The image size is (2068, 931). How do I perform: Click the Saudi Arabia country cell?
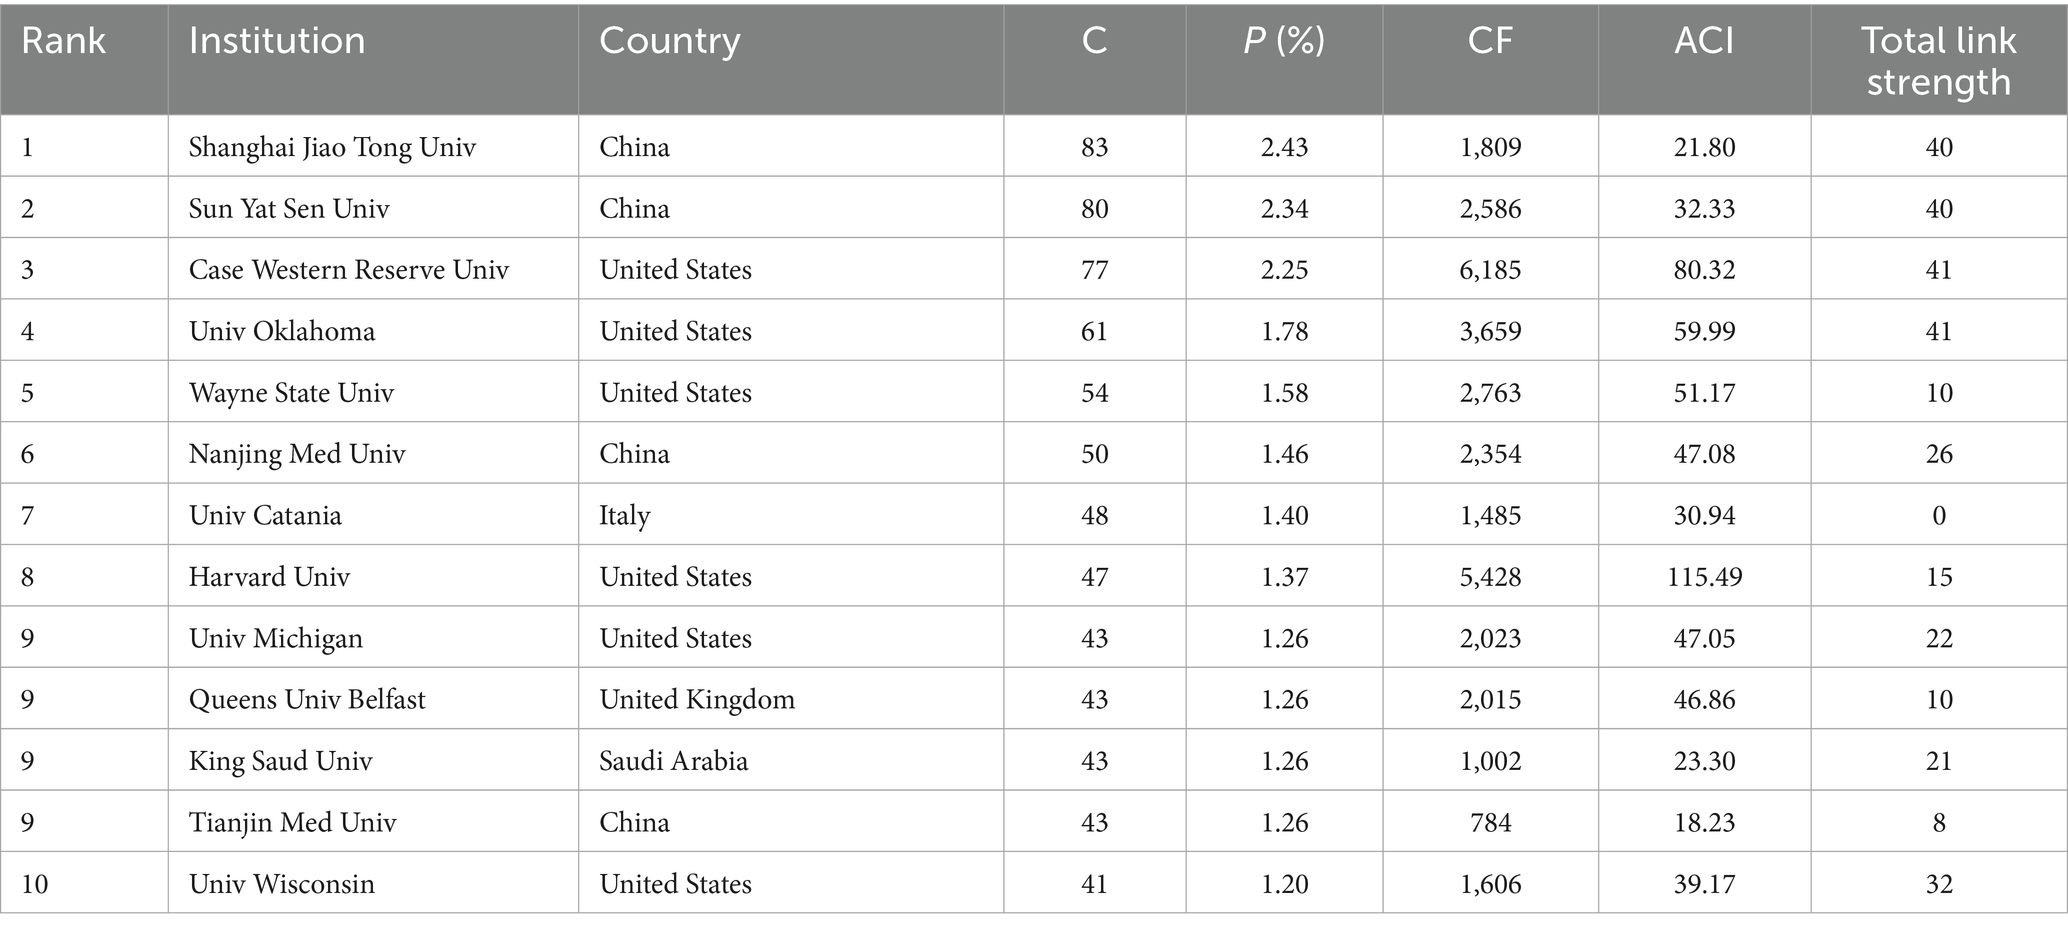point(673,761)
